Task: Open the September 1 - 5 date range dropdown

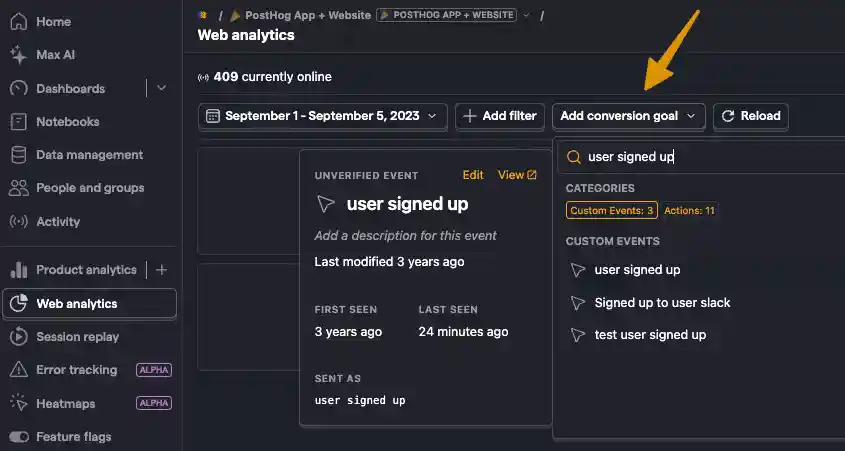Action: click(322, 116)
